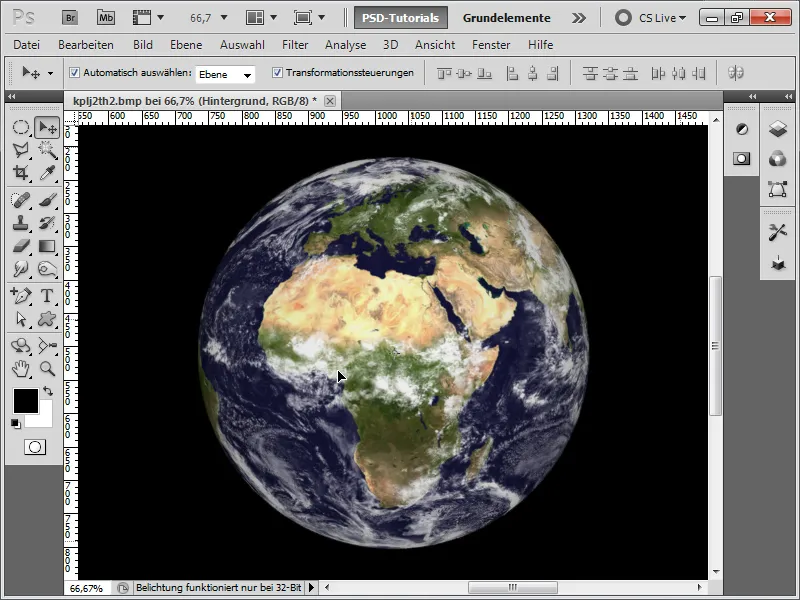
Task: Select the Path Selection tool
Action: pyautogui.click(x=21, y=319)
